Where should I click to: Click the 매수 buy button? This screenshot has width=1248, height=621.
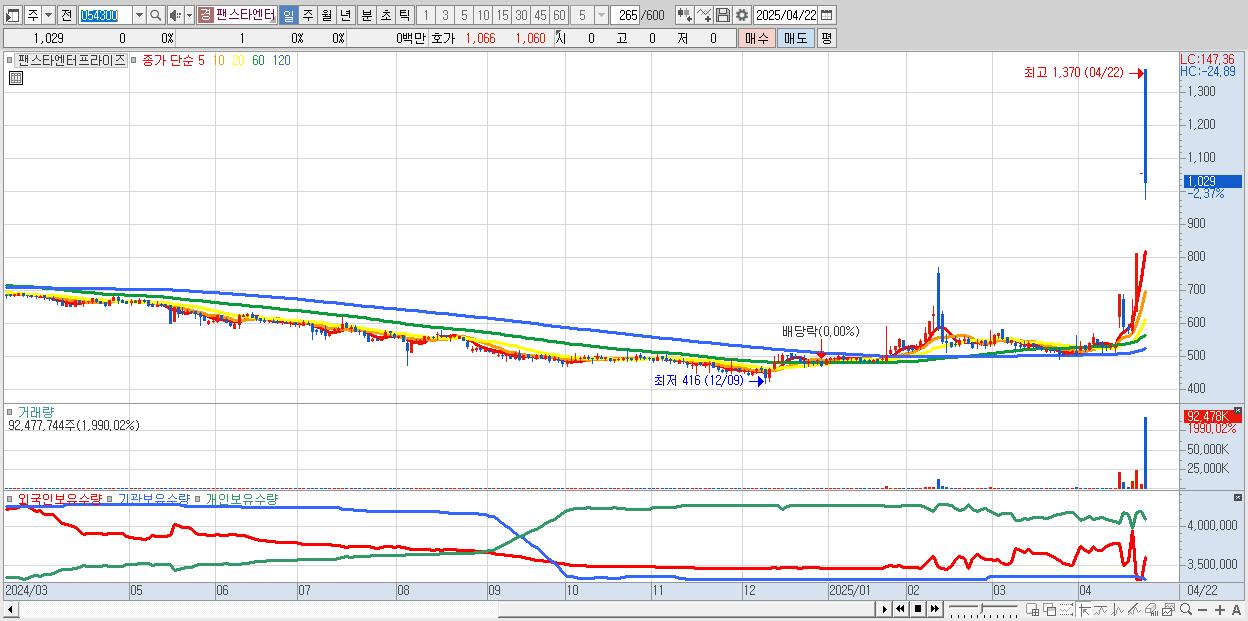click(x=756, y=38)
